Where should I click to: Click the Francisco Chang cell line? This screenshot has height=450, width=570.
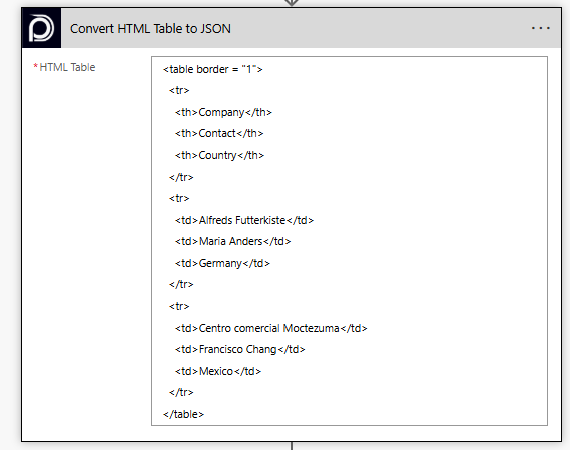pos(240,349)
